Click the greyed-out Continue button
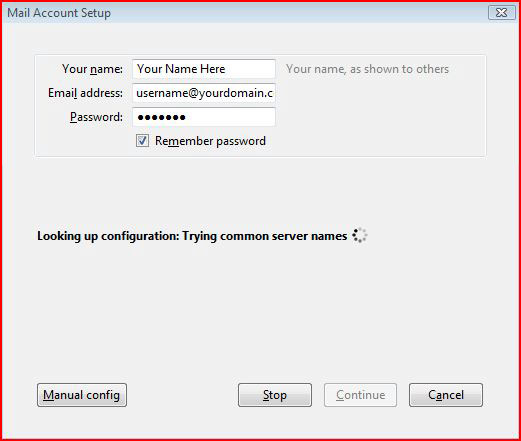521x441 pixels. (x=360, y=395)
